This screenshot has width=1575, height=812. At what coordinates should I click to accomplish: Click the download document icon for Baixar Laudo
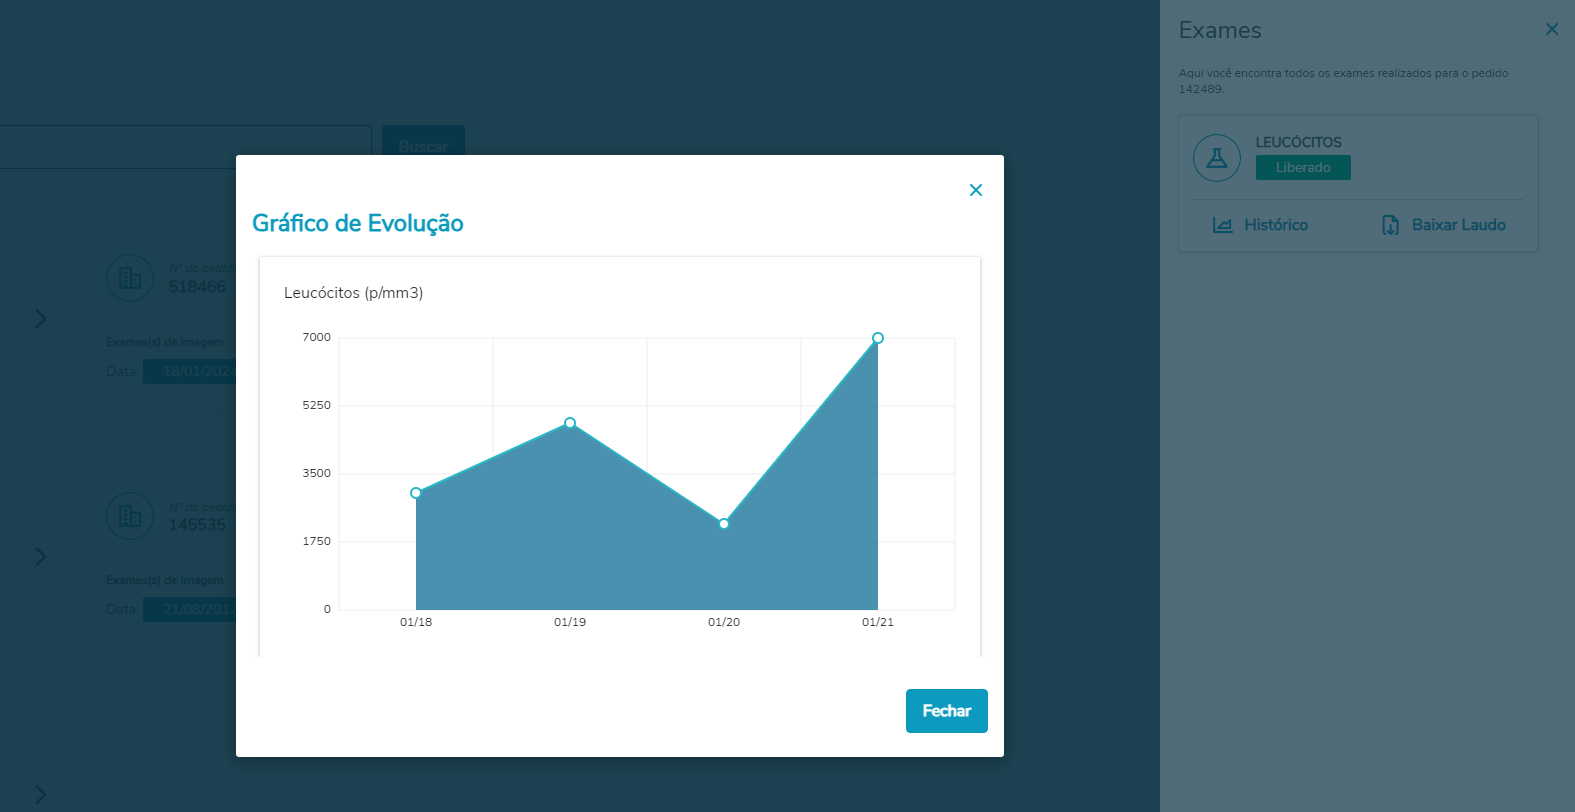(1390, 225)
